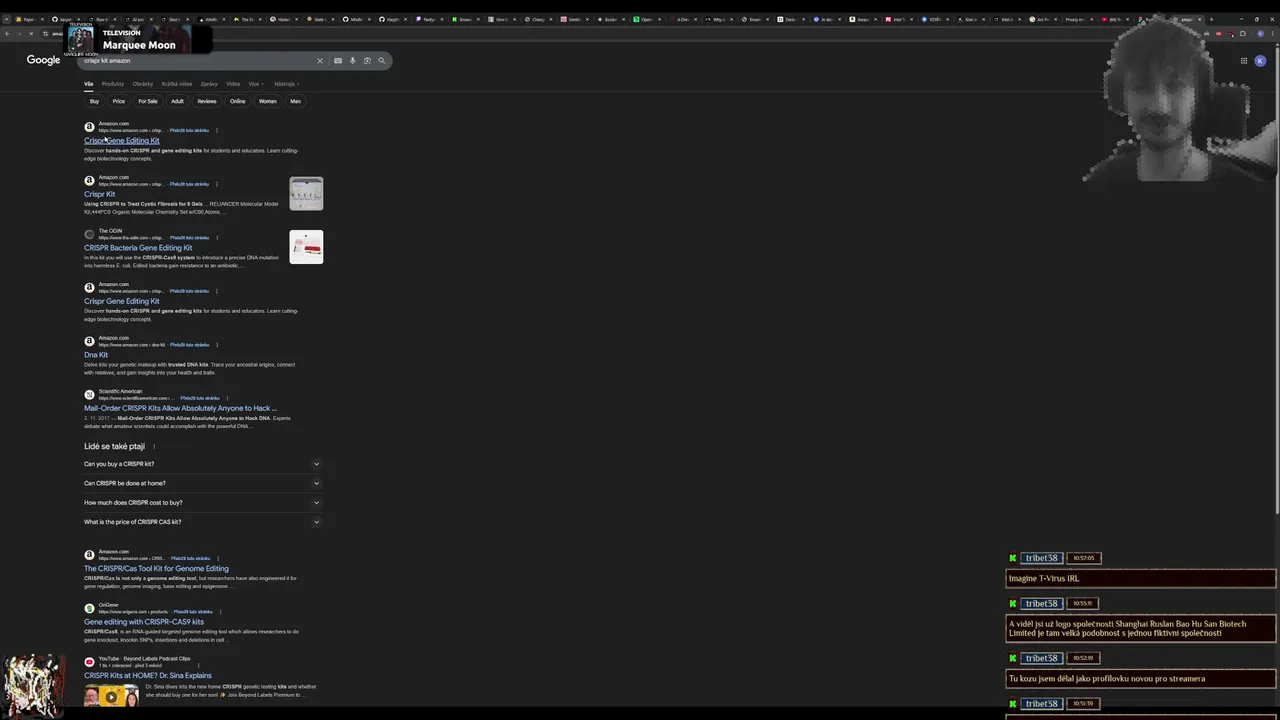Switch to the Hacker browser tab
Image resolution: width=1280 pixels, height=720 pixels.
pos(286,19)
